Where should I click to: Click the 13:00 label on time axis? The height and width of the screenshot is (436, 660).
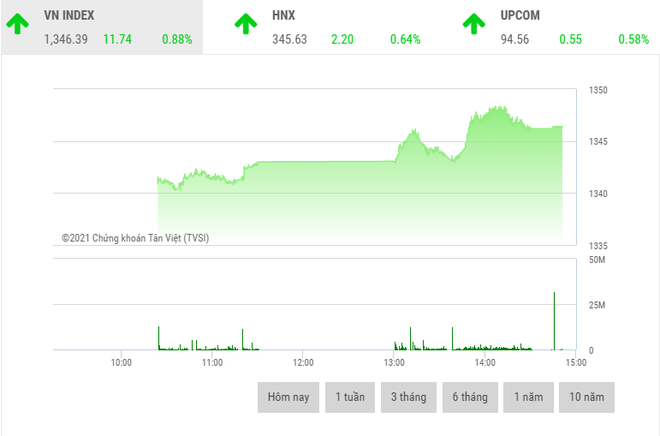tap(394, 363)
